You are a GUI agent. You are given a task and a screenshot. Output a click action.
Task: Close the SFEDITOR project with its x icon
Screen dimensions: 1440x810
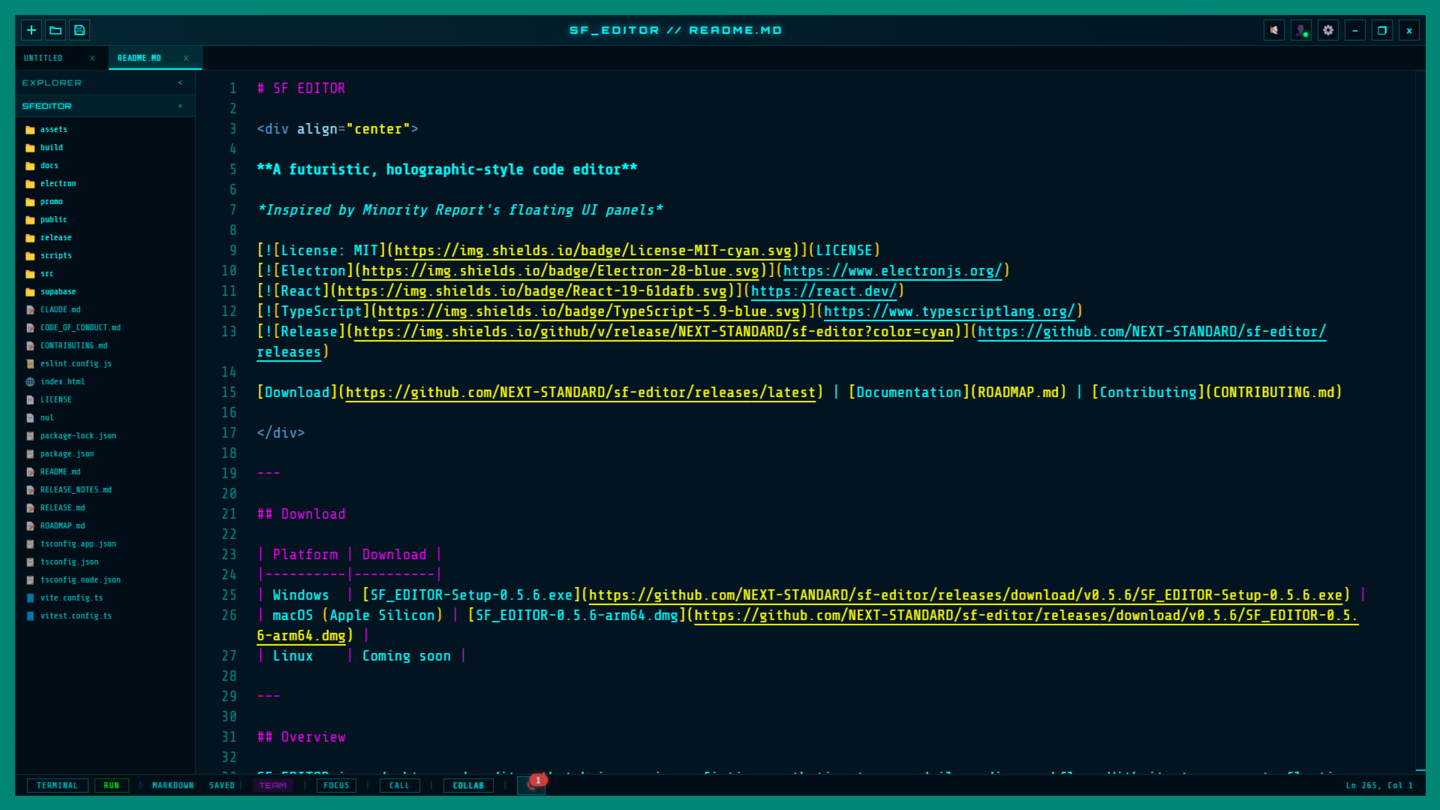pos(180,106)
